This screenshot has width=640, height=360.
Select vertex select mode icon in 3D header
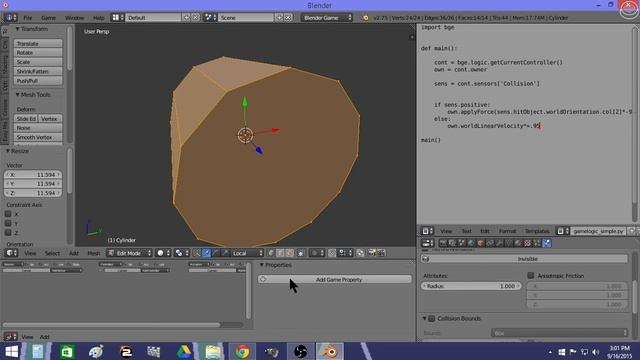(x=271, y=253)
